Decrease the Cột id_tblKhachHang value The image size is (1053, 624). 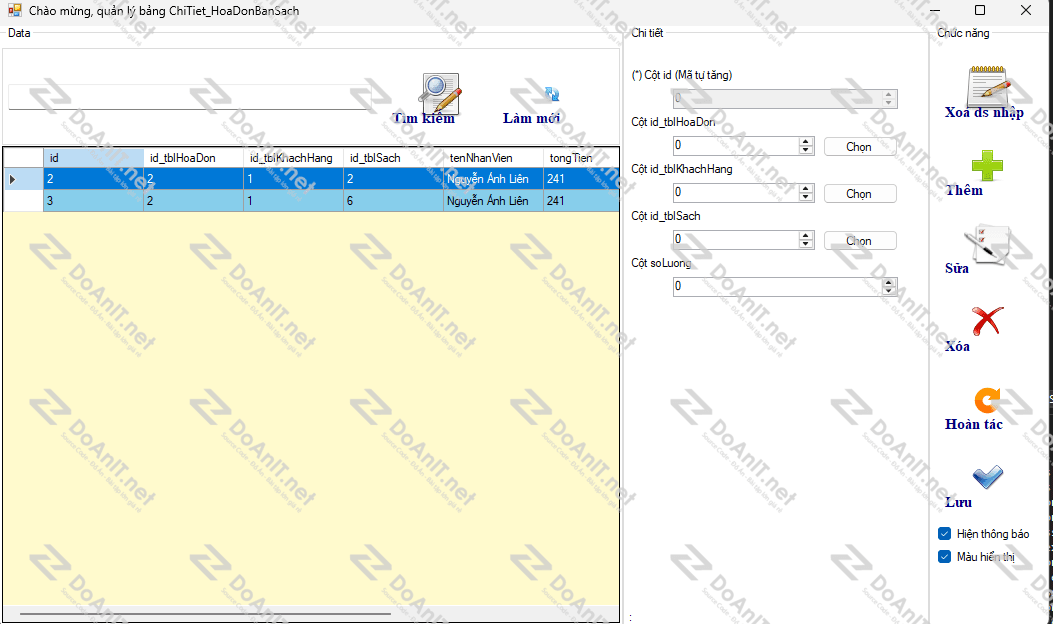806,197
